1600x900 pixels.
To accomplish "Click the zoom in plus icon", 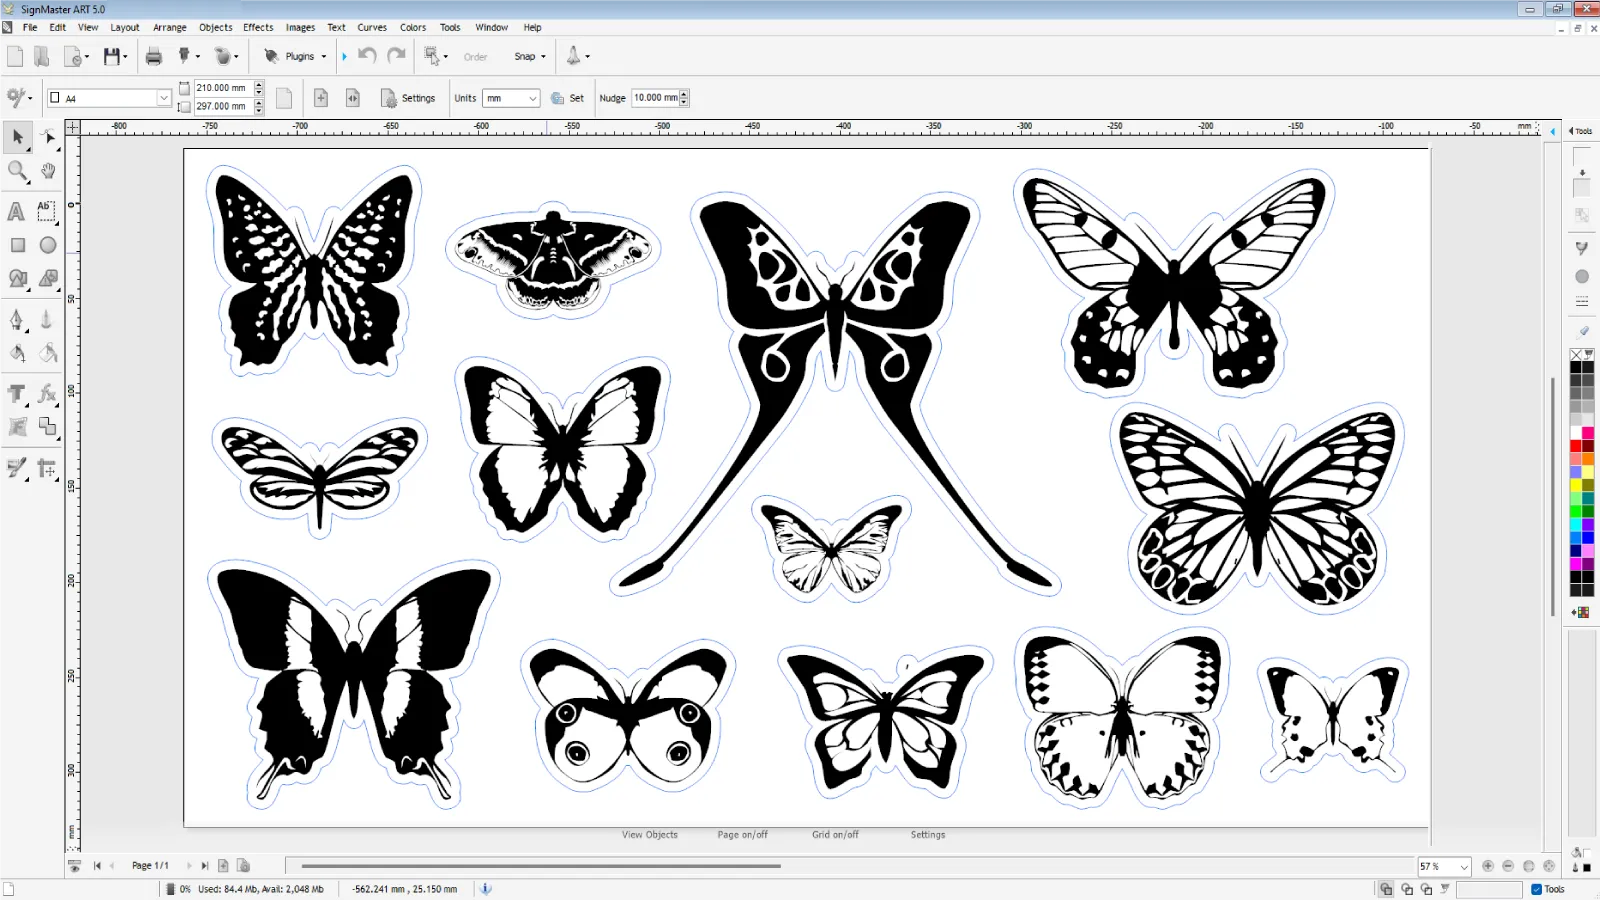I will click(x=1488, y=866).
